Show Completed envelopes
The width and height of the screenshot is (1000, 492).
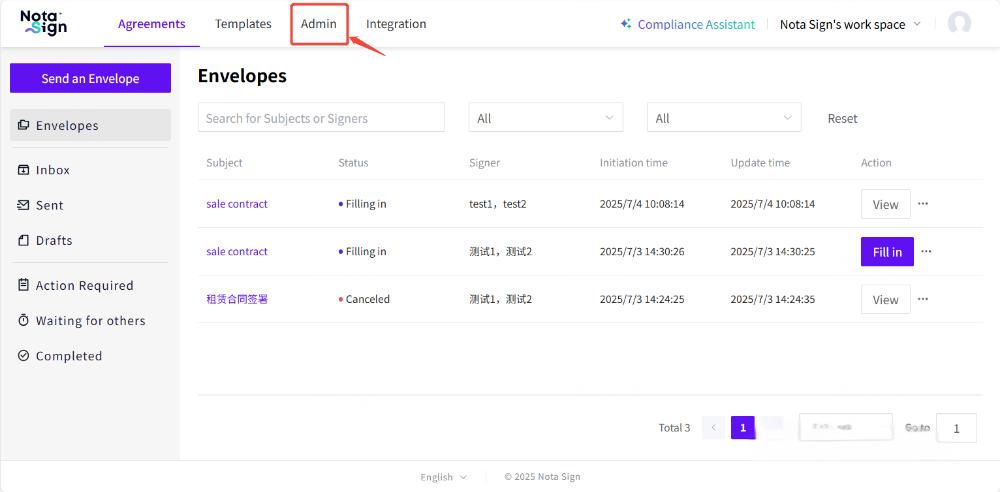[x=68, y=356]
